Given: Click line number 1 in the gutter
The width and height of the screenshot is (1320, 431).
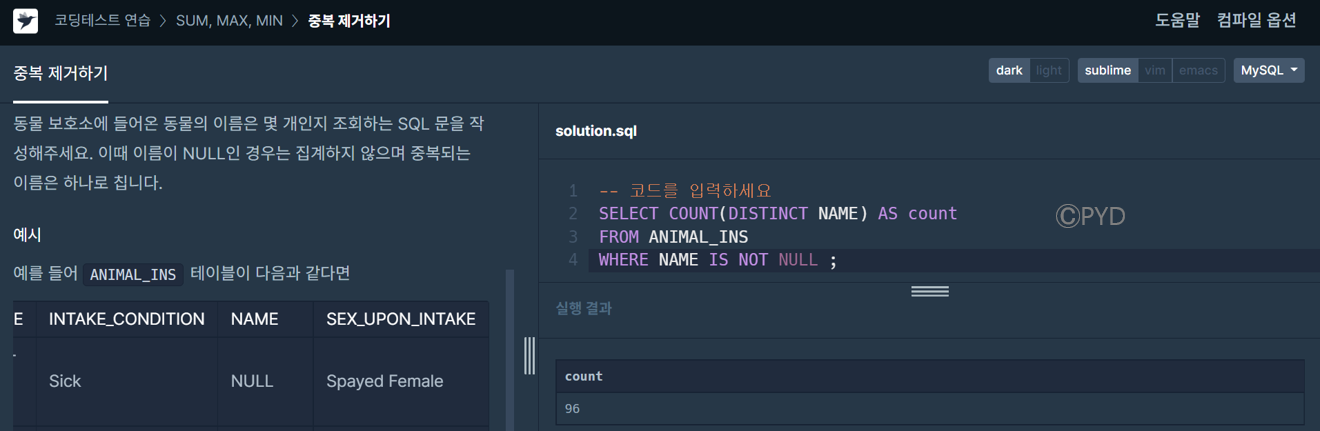Looking at the screenshot, I should pos(573,190).
